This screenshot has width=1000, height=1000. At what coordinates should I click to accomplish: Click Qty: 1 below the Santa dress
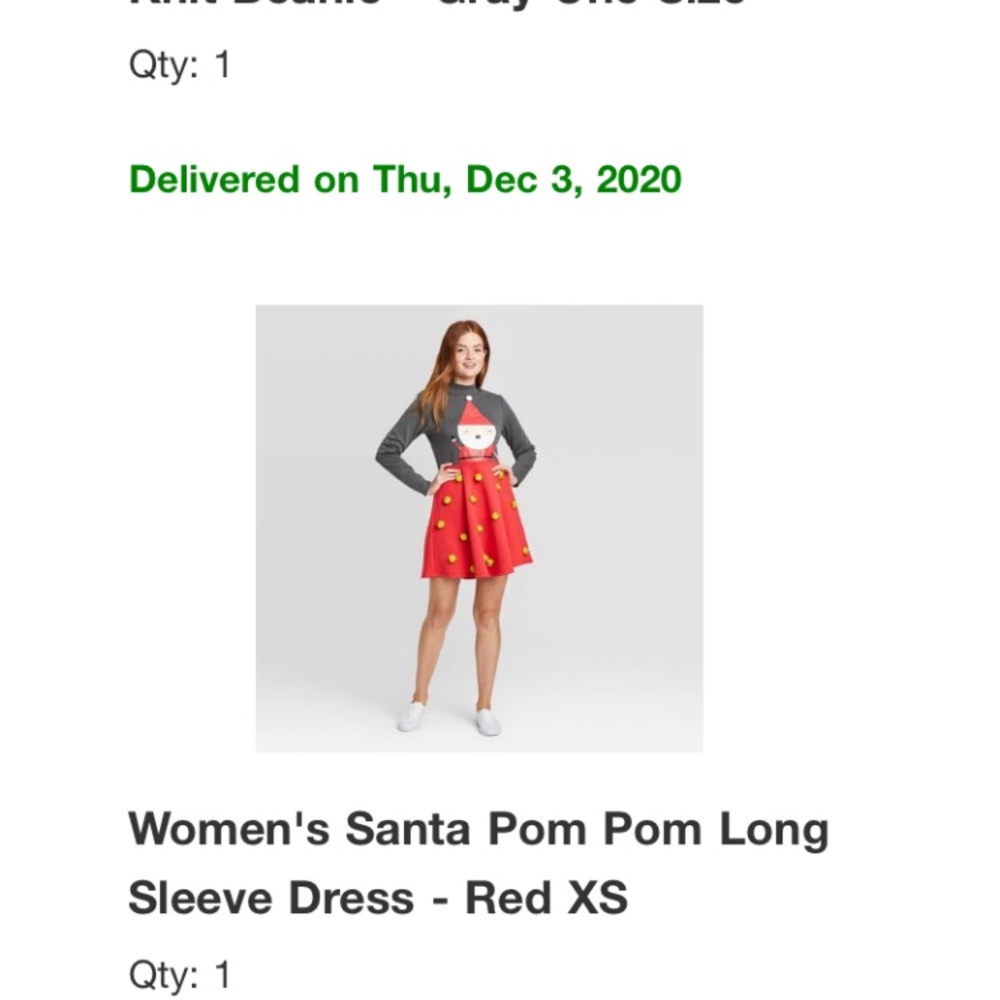coord(180,974)
